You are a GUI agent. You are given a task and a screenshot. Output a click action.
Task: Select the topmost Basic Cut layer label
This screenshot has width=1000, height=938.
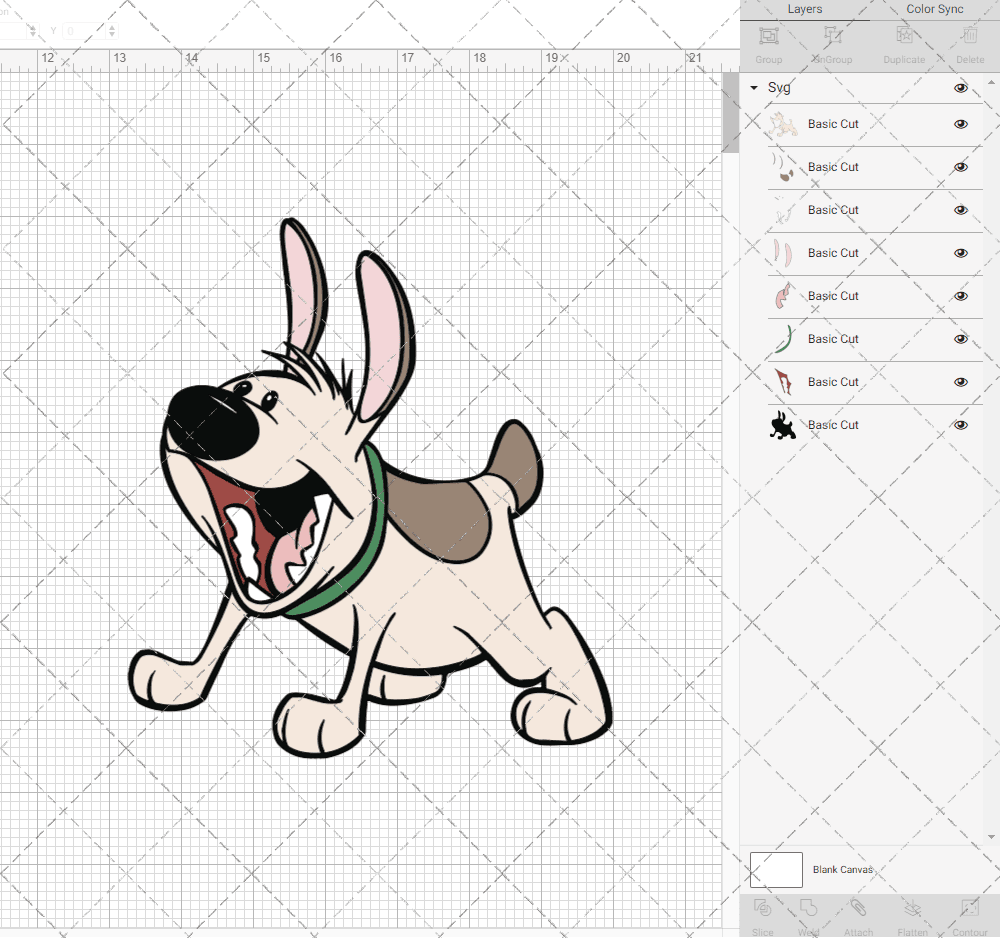point(833,124)
